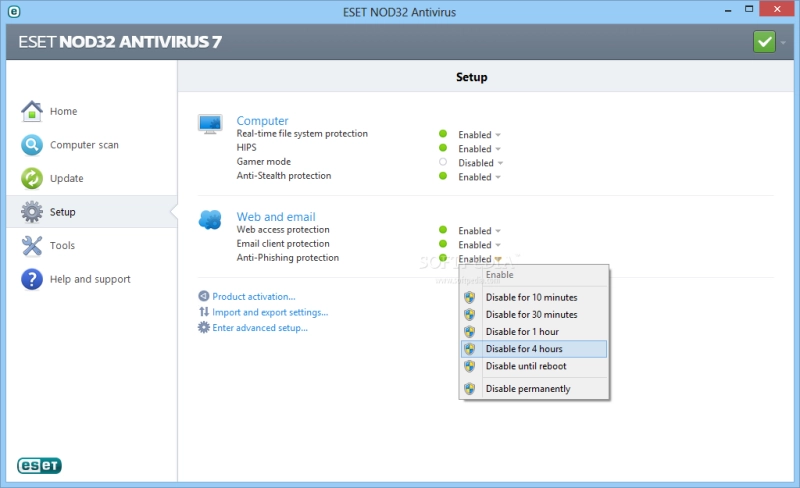Click the Home house icon in sidebar
Image resolution: width=800 pixels, height=488 pixels.
[32, 111]
